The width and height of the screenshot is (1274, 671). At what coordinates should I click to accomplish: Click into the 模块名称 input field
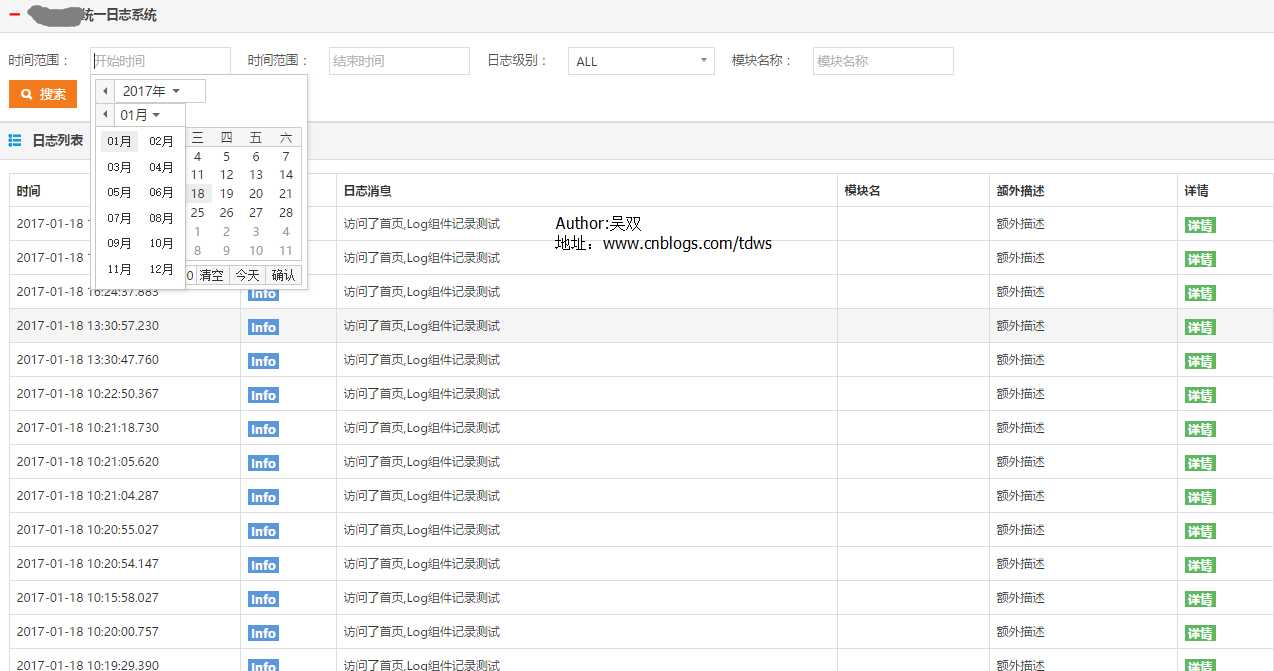[x=883, y=61]
